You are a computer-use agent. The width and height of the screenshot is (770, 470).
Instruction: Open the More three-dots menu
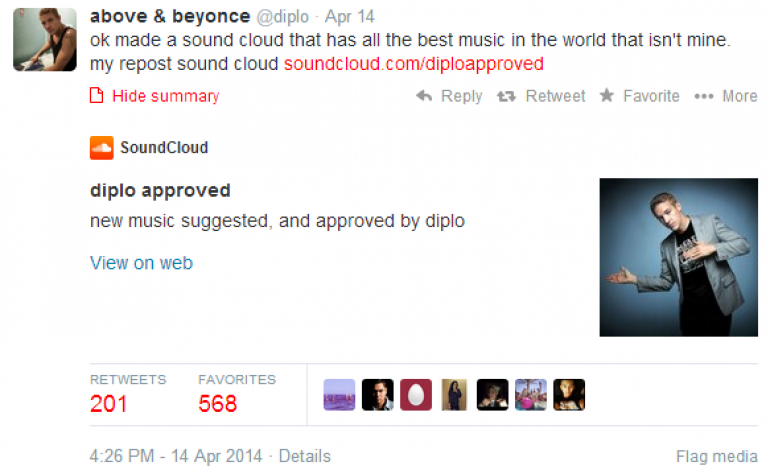(704, 96)
